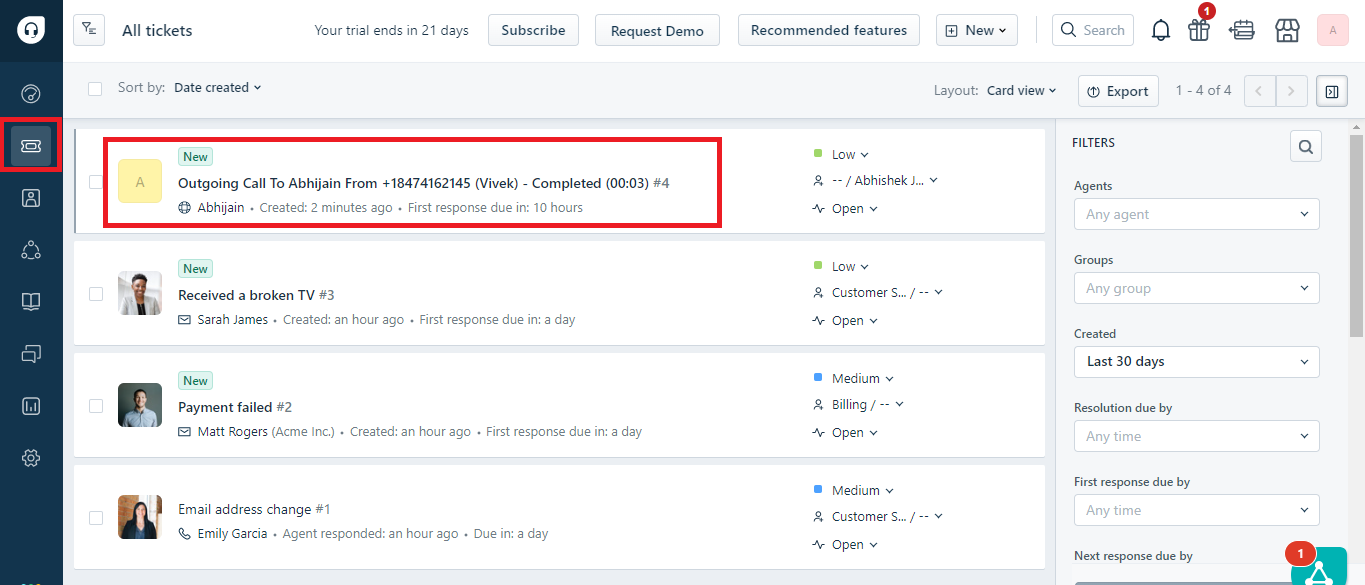Change Open status on ticket #4

(845, 209)
